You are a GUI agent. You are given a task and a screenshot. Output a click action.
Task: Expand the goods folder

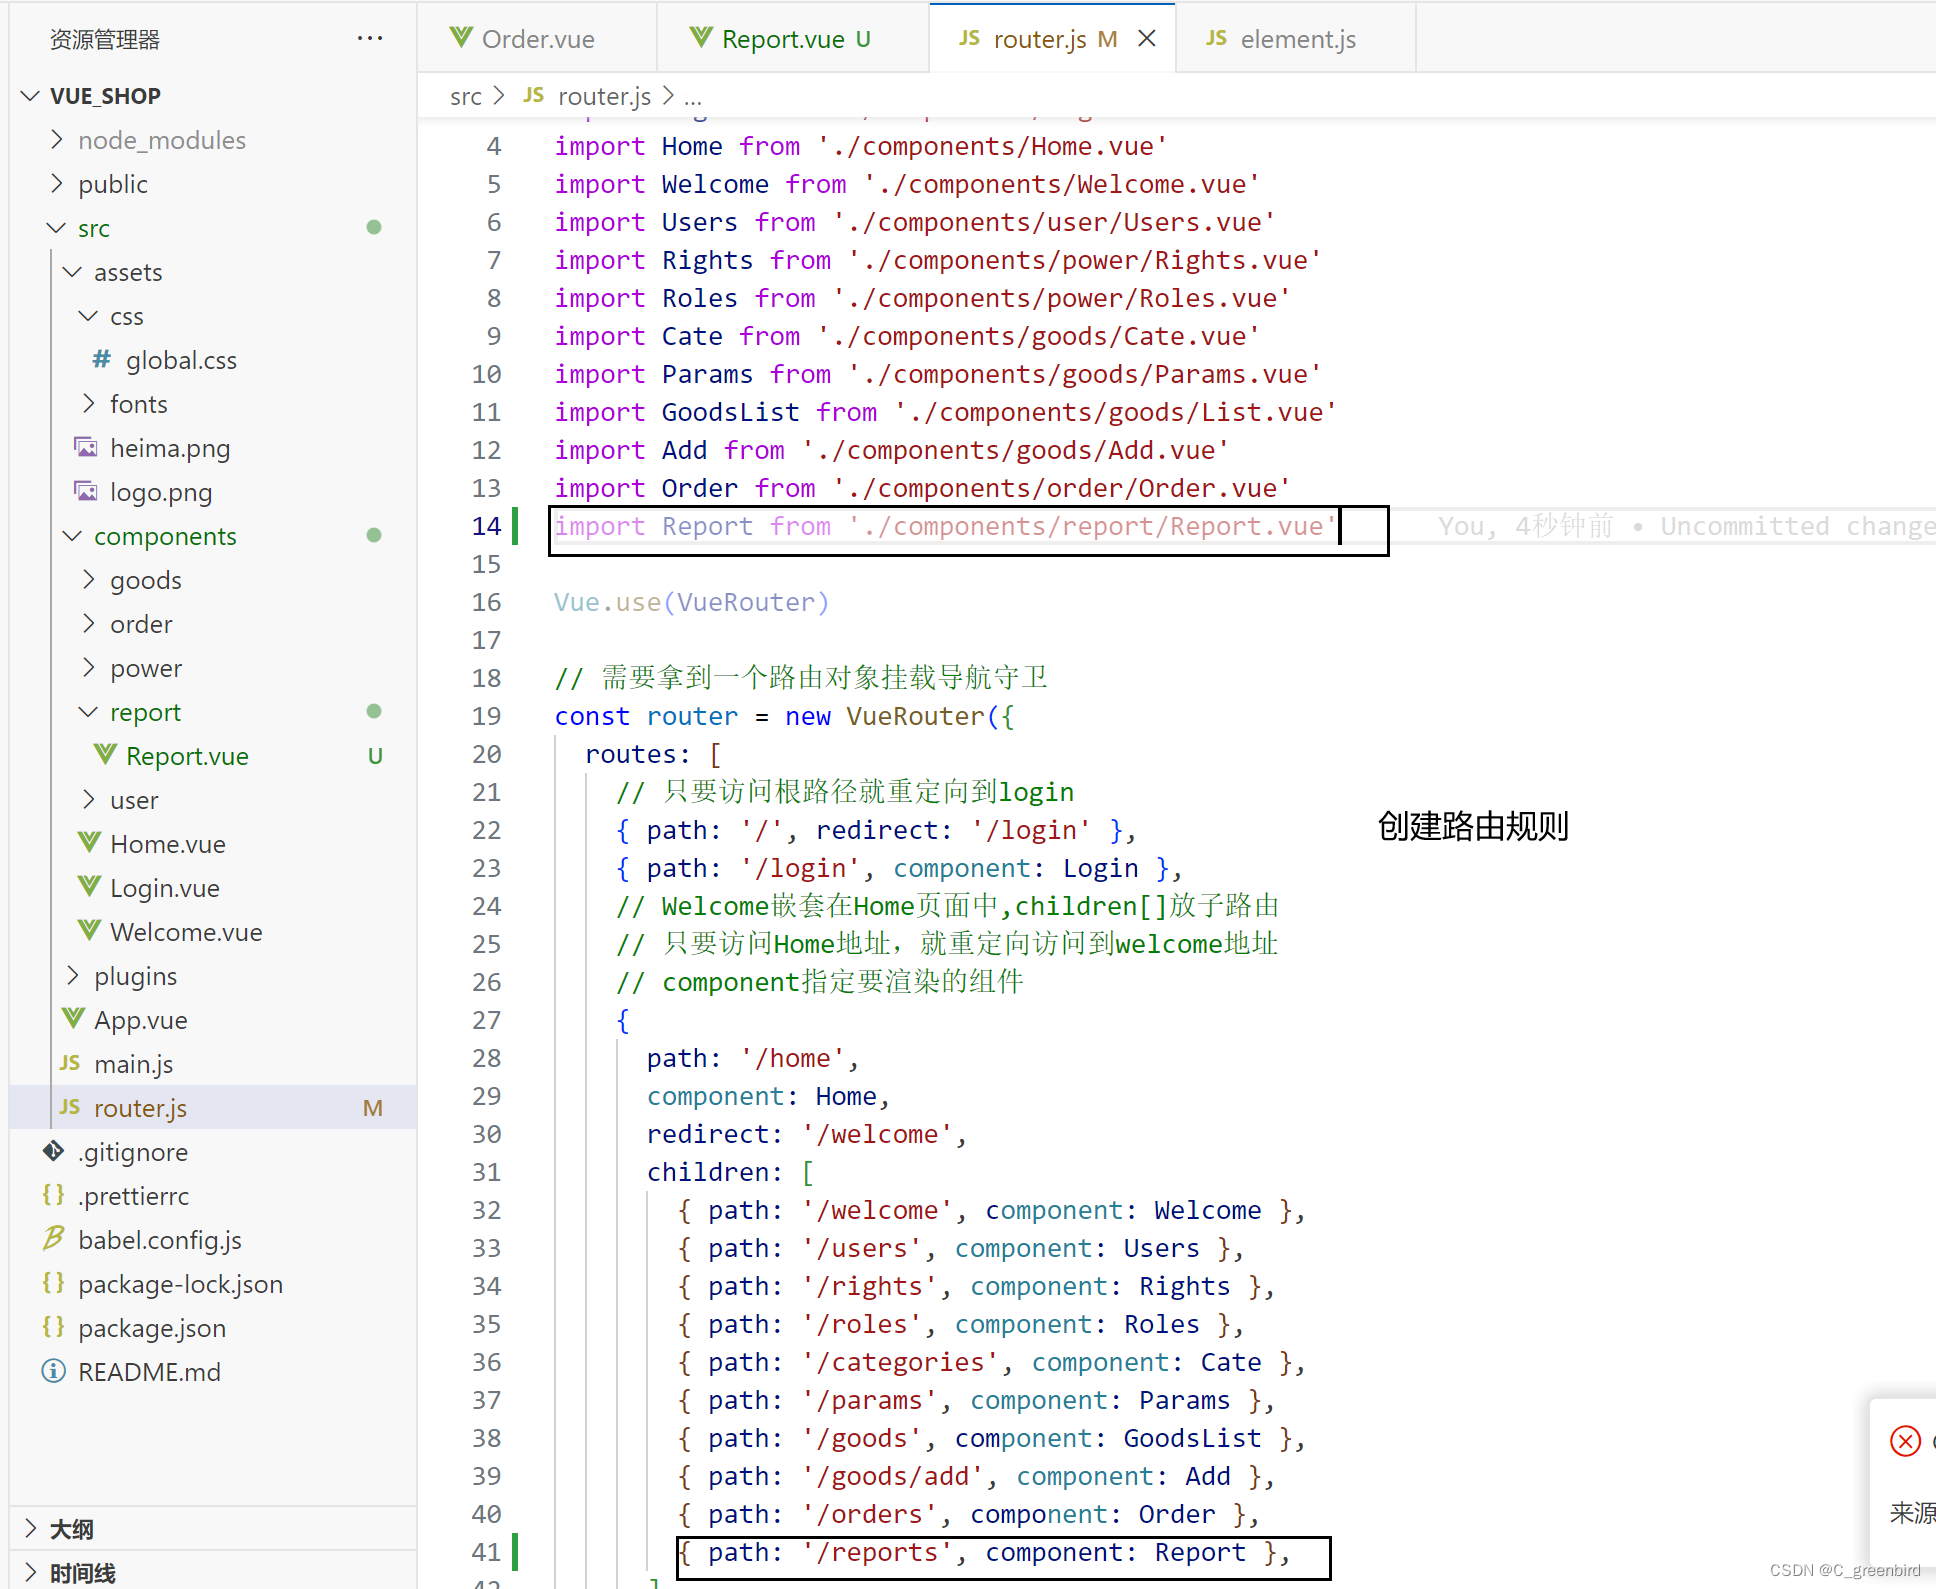(89, 579)
